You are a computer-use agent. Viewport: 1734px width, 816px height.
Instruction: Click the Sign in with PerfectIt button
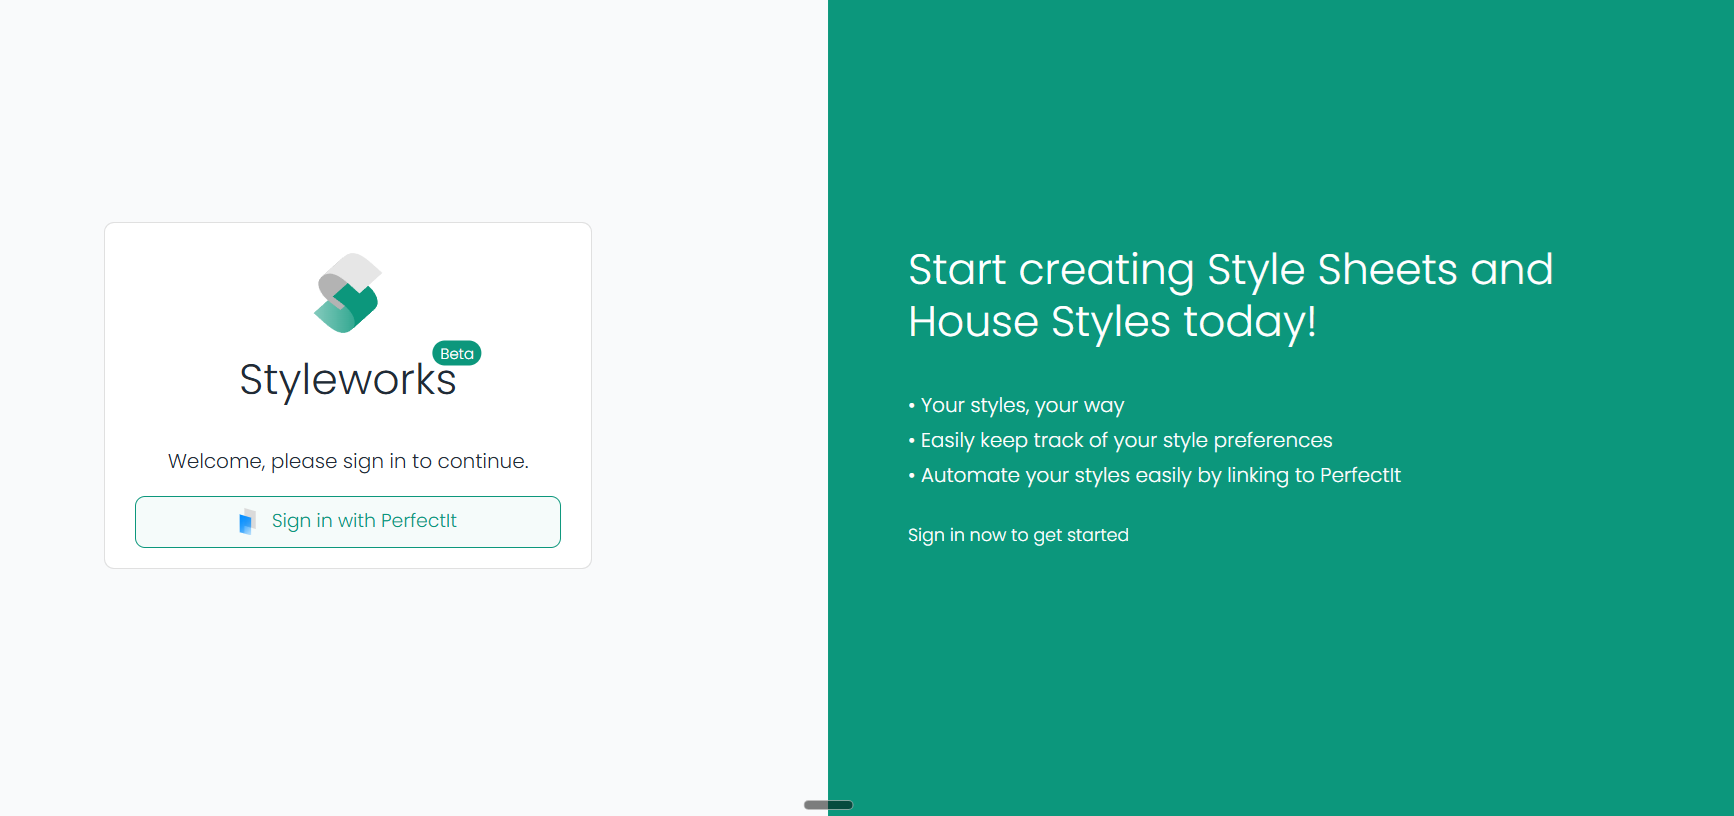pyautogui.click(x=348, y=522)
